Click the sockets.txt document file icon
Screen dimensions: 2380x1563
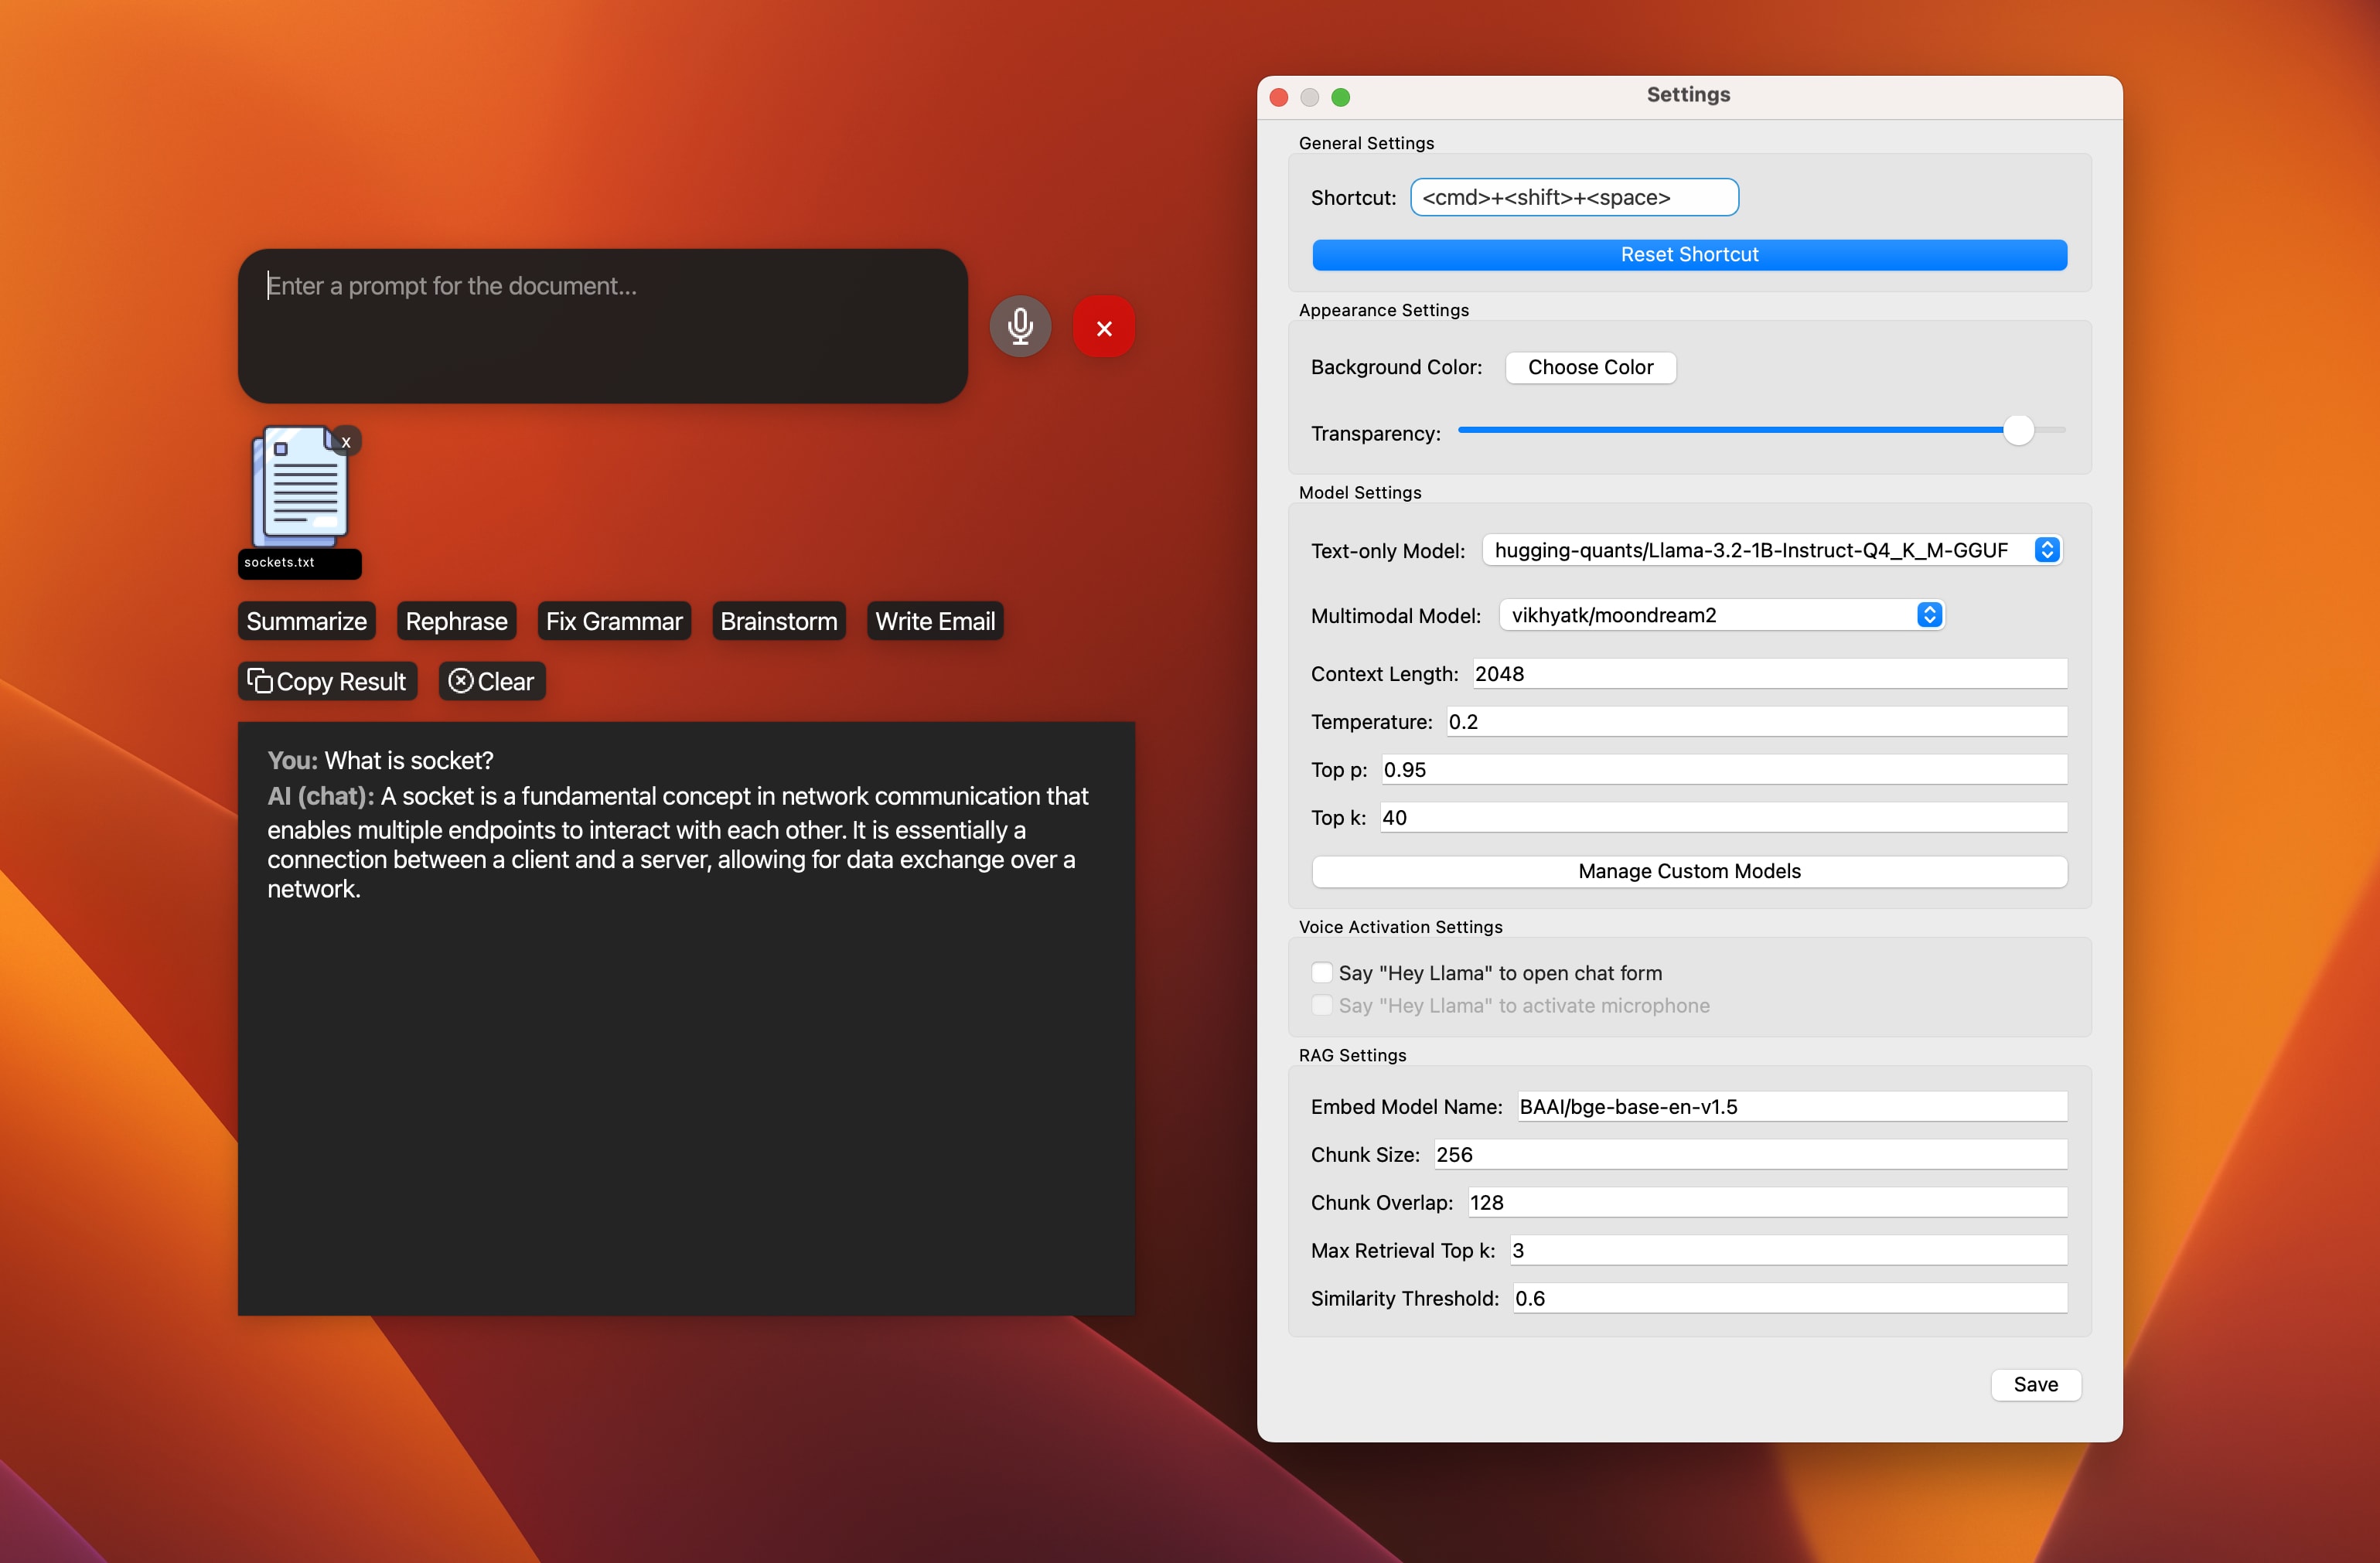(x=300, y=486)
